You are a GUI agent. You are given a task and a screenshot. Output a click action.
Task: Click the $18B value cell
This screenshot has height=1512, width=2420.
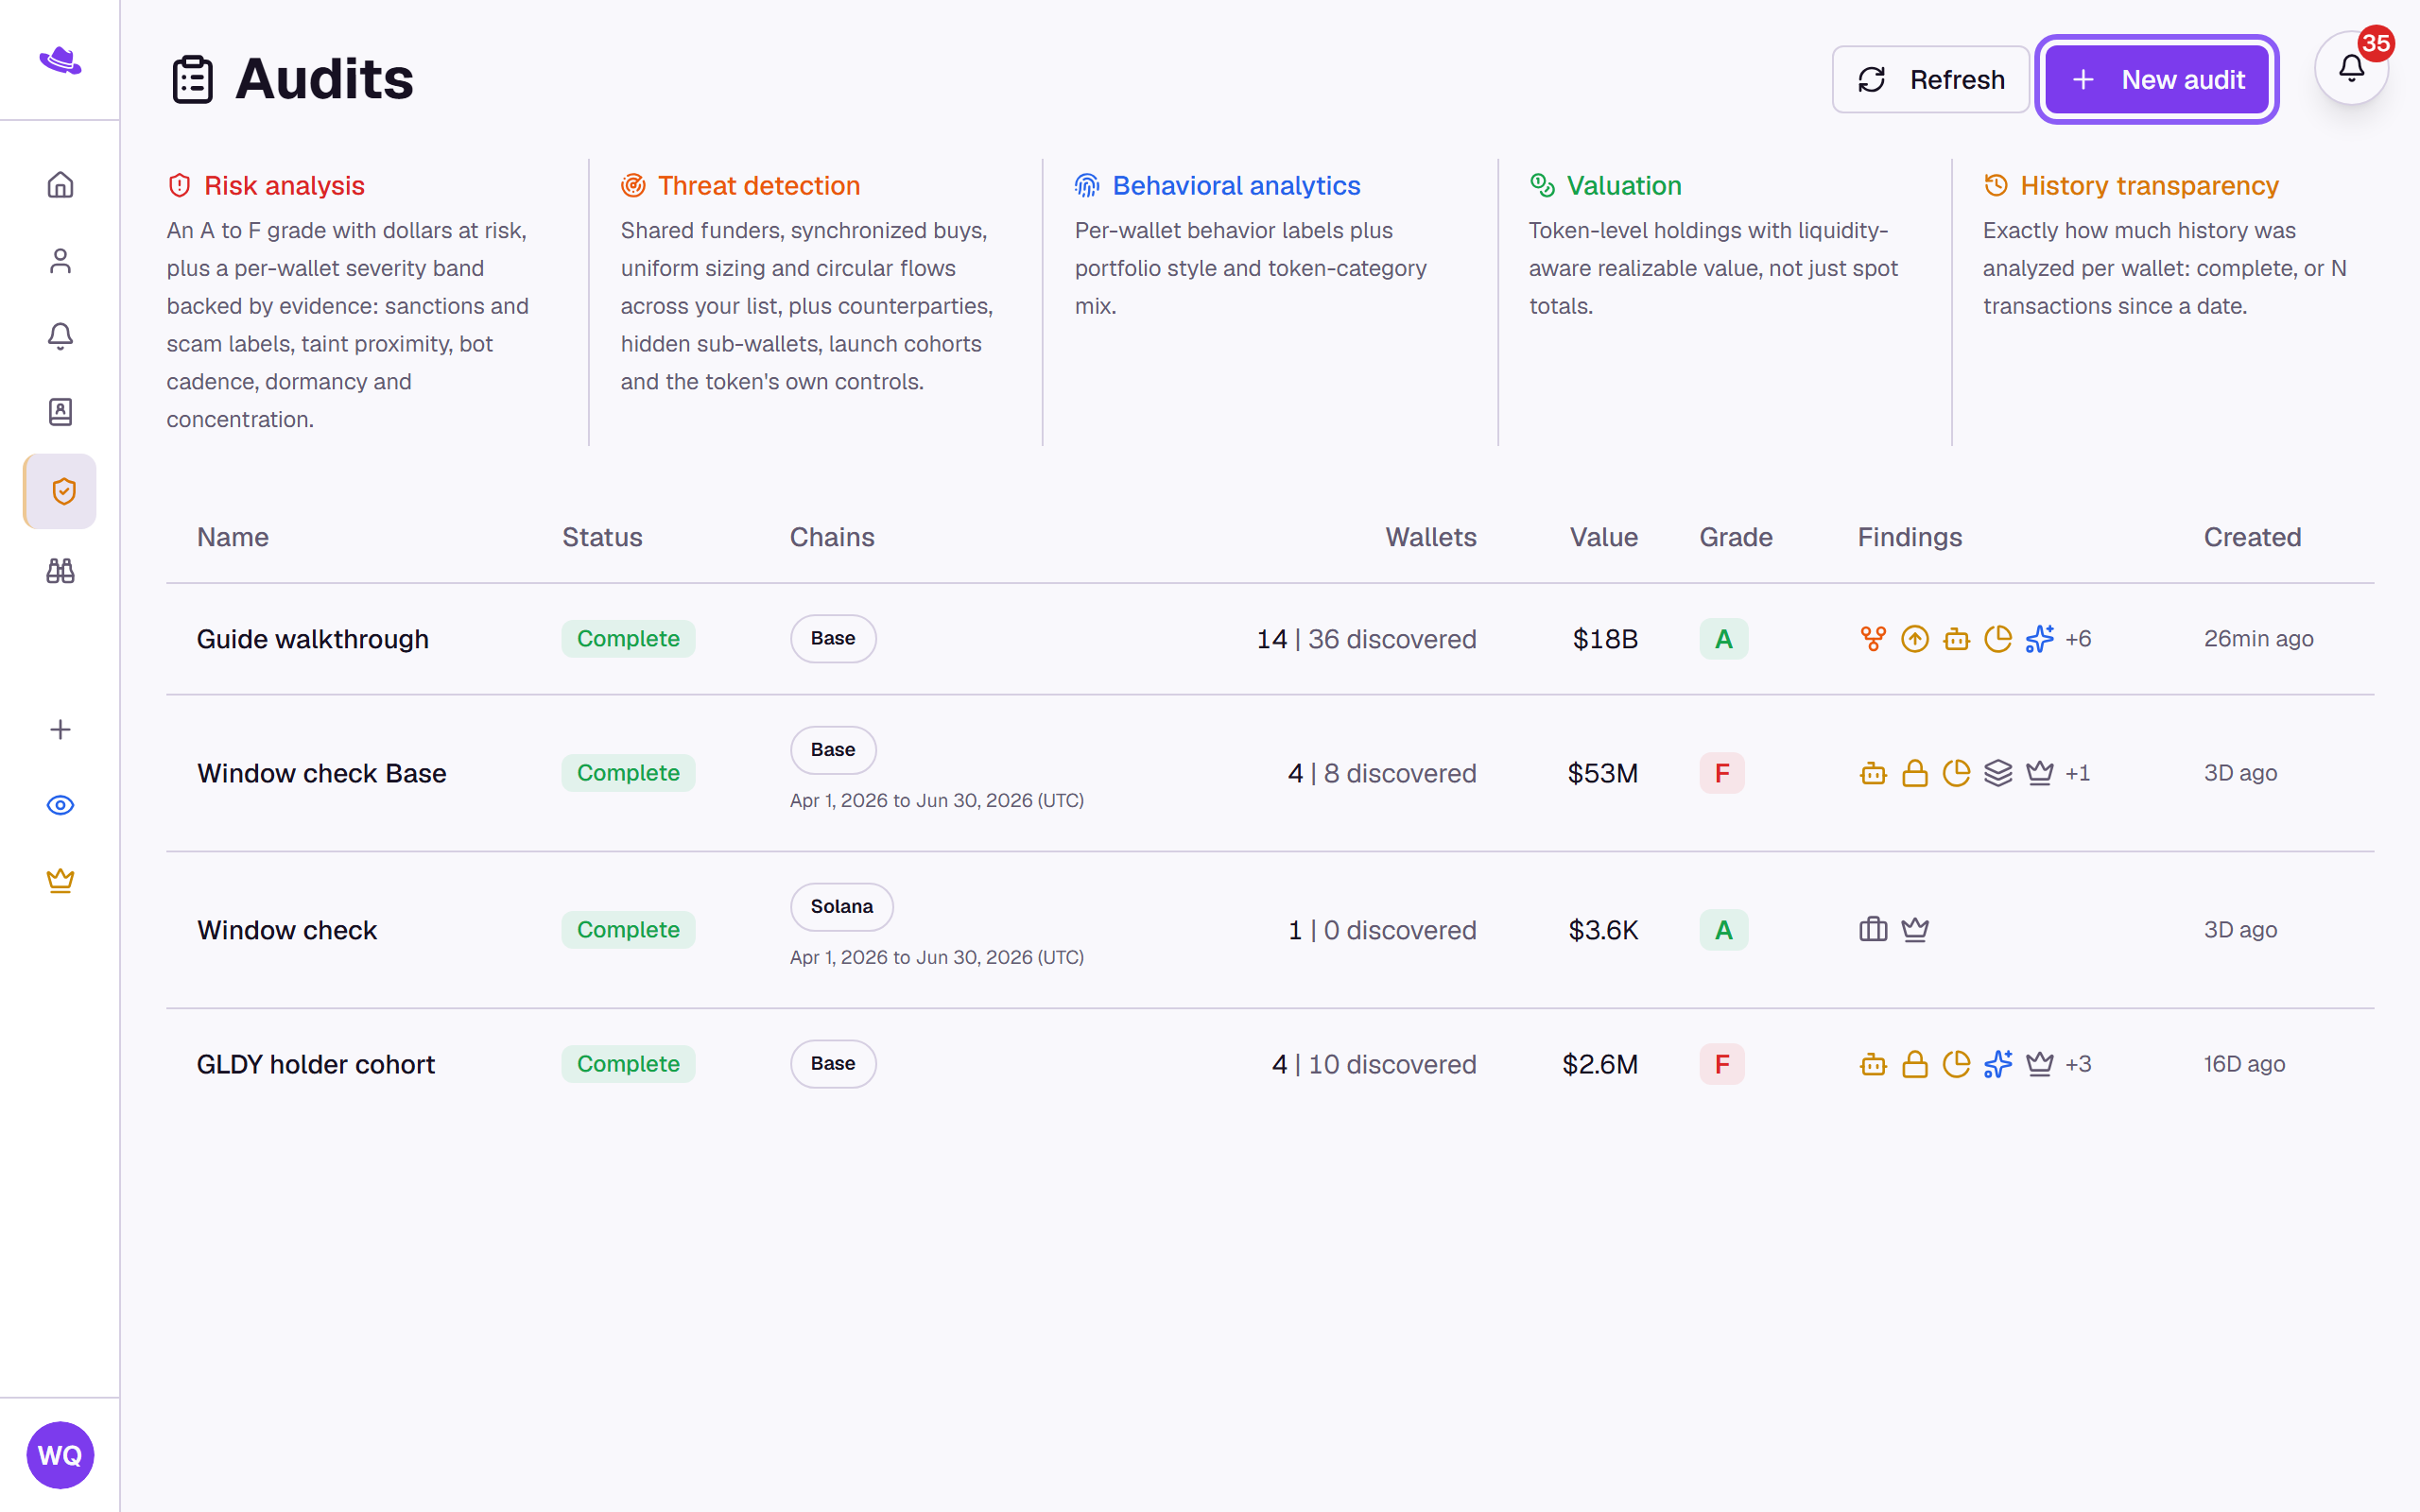[1605, 639]
